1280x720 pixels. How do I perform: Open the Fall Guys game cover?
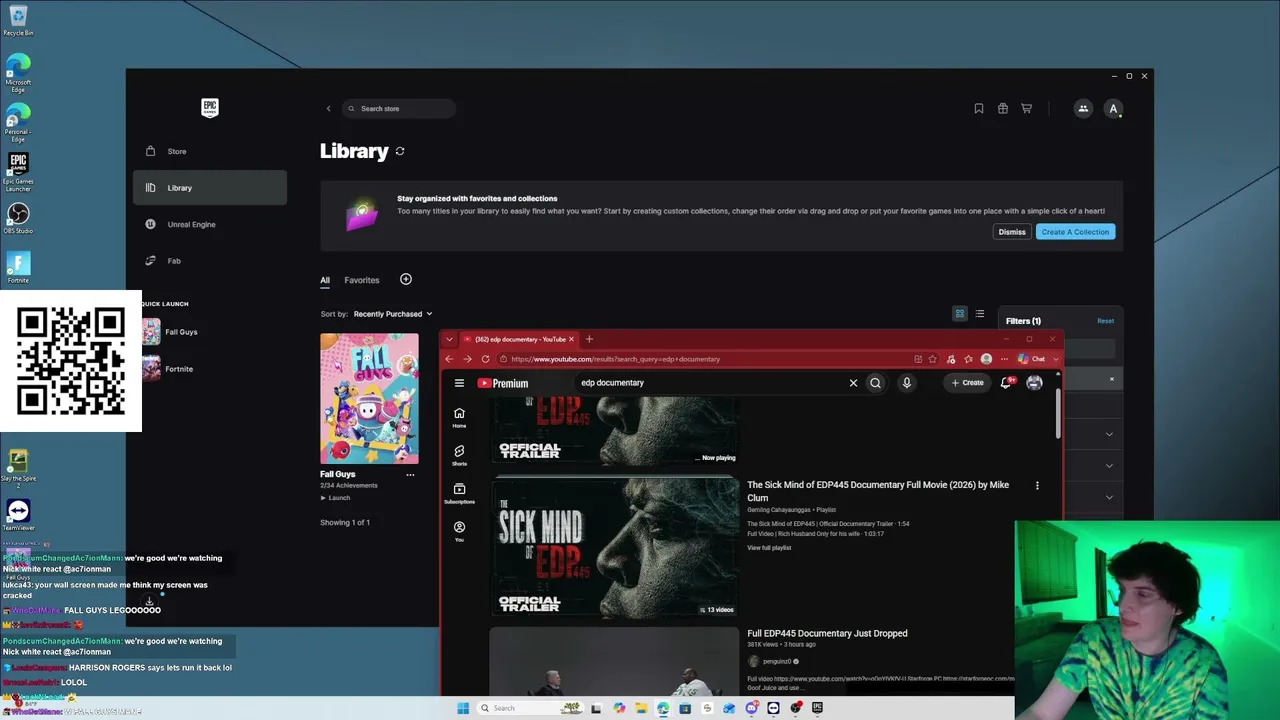[369, 399]
